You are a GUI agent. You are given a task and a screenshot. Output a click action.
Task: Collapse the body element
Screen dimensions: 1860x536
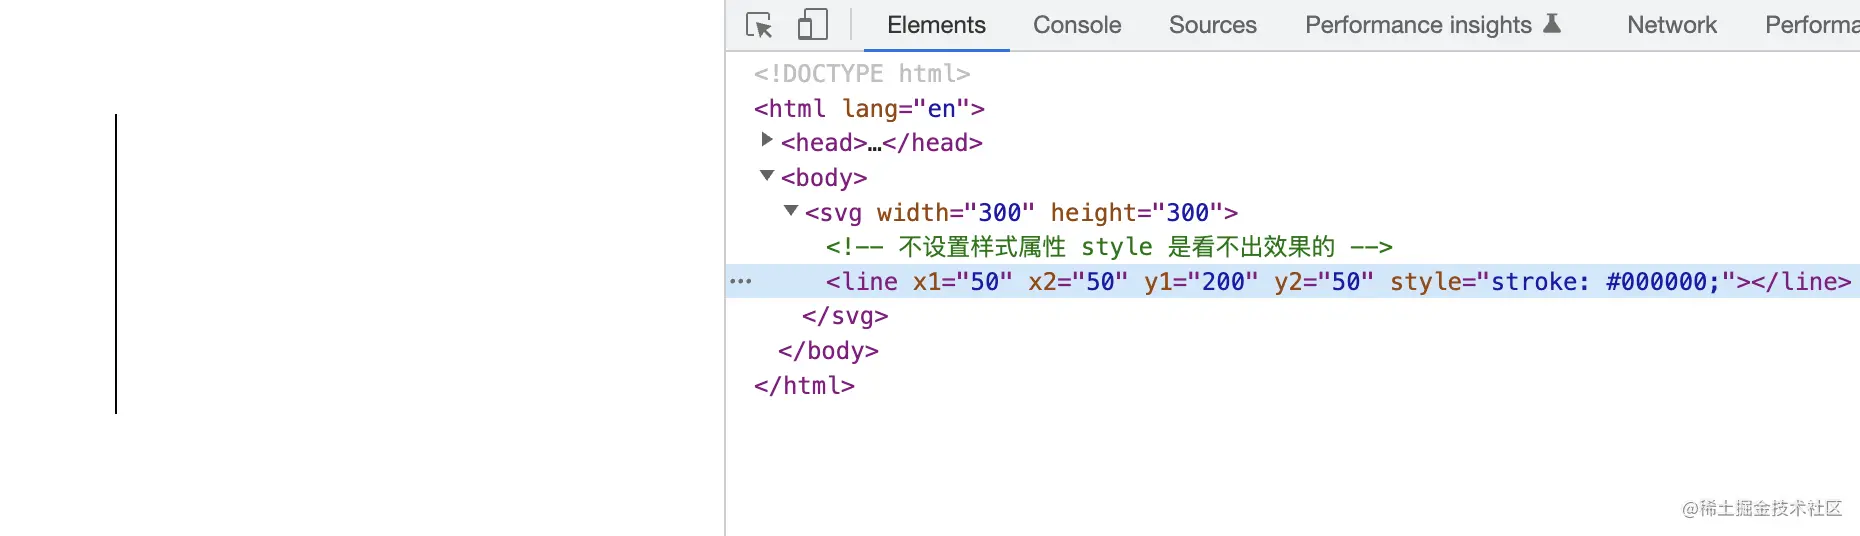click(767, 176)
